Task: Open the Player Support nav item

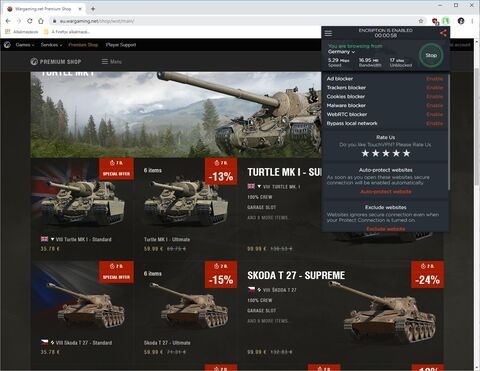Action: pyautogui.click(x=121, y=45)
